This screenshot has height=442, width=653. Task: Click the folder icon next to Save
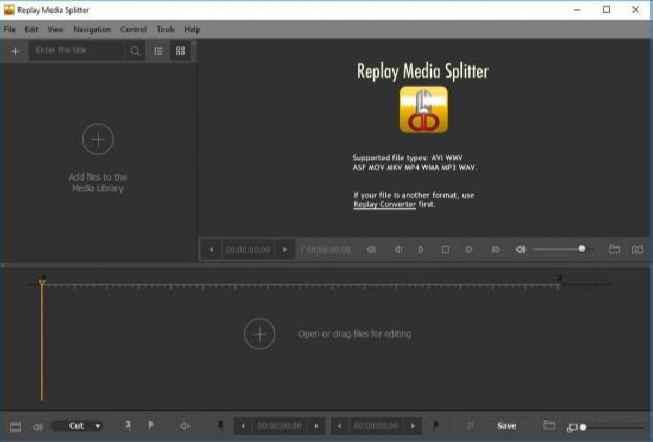tap(549, 426)
